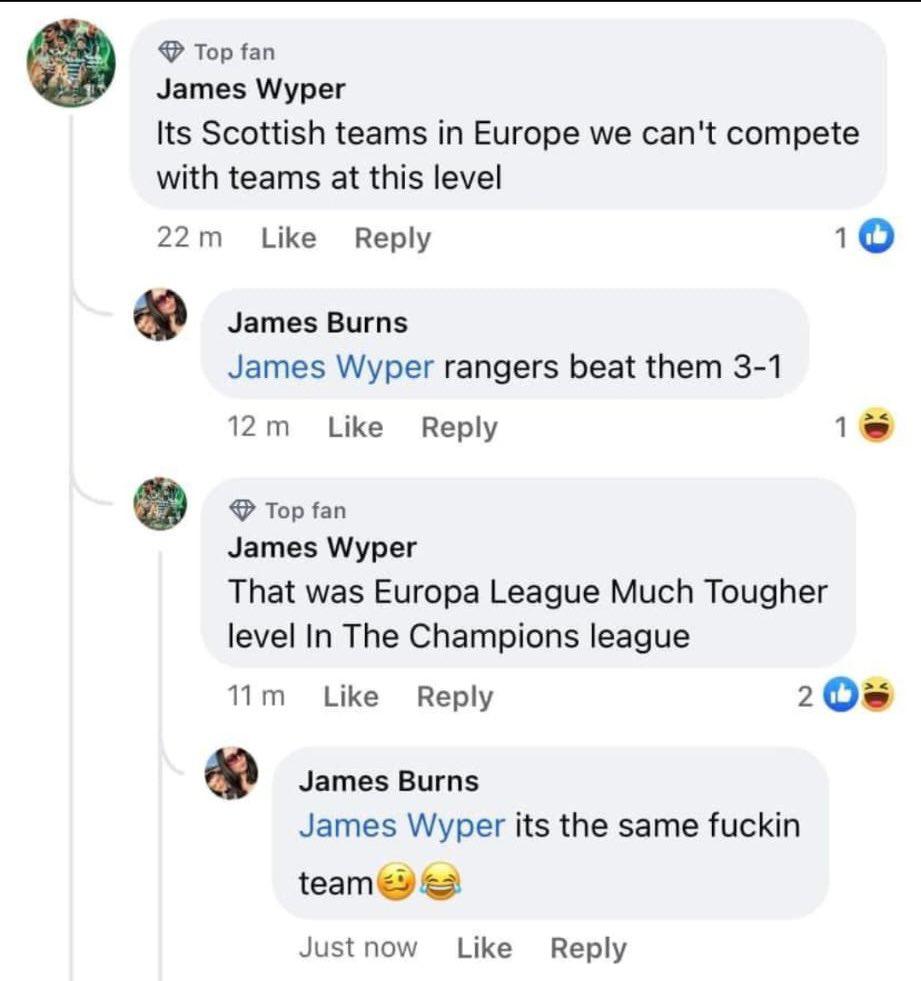
Task: Open James Burns' avatar on the newest reply
Action: coord(232,773)
